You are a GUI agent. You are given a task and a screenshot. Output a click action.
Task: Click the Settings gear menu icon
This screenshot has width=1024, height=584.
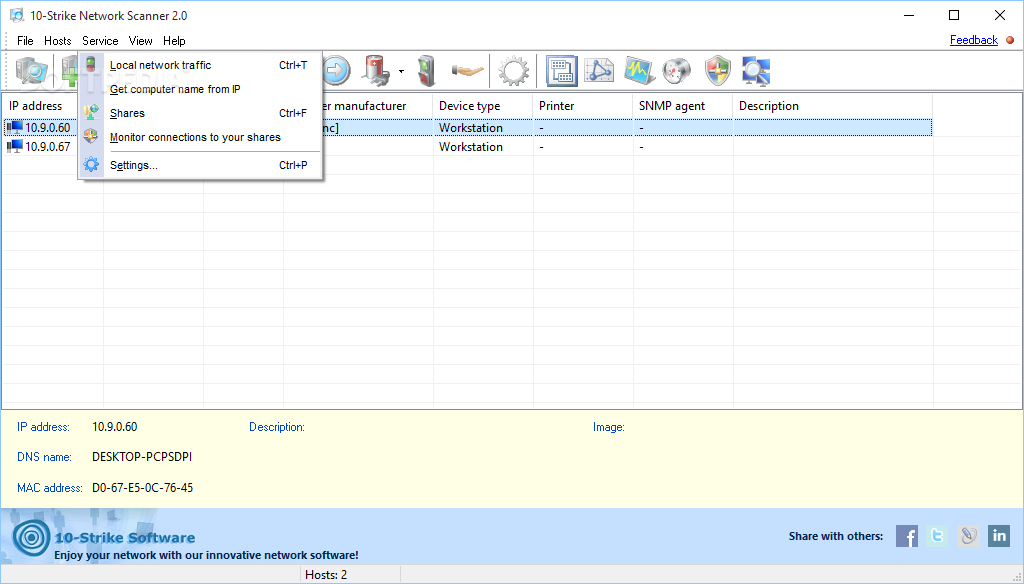[x=91, y=165]
